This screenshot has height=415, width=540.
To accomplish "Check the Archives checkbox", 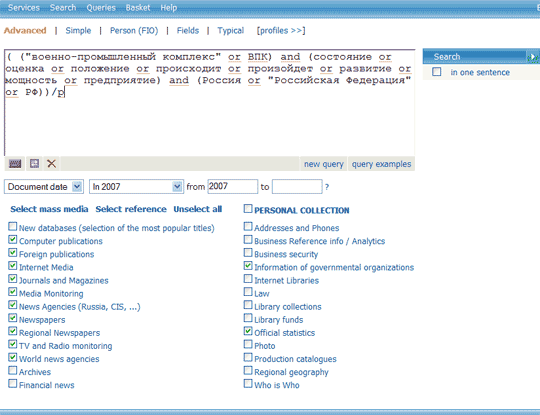I will pyautogui.click(x=12, y=370).
